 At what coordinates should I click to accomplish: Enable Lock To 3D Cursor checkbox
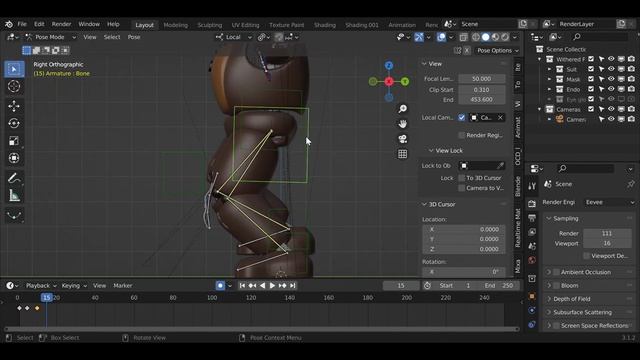click(x=462, y=178)
